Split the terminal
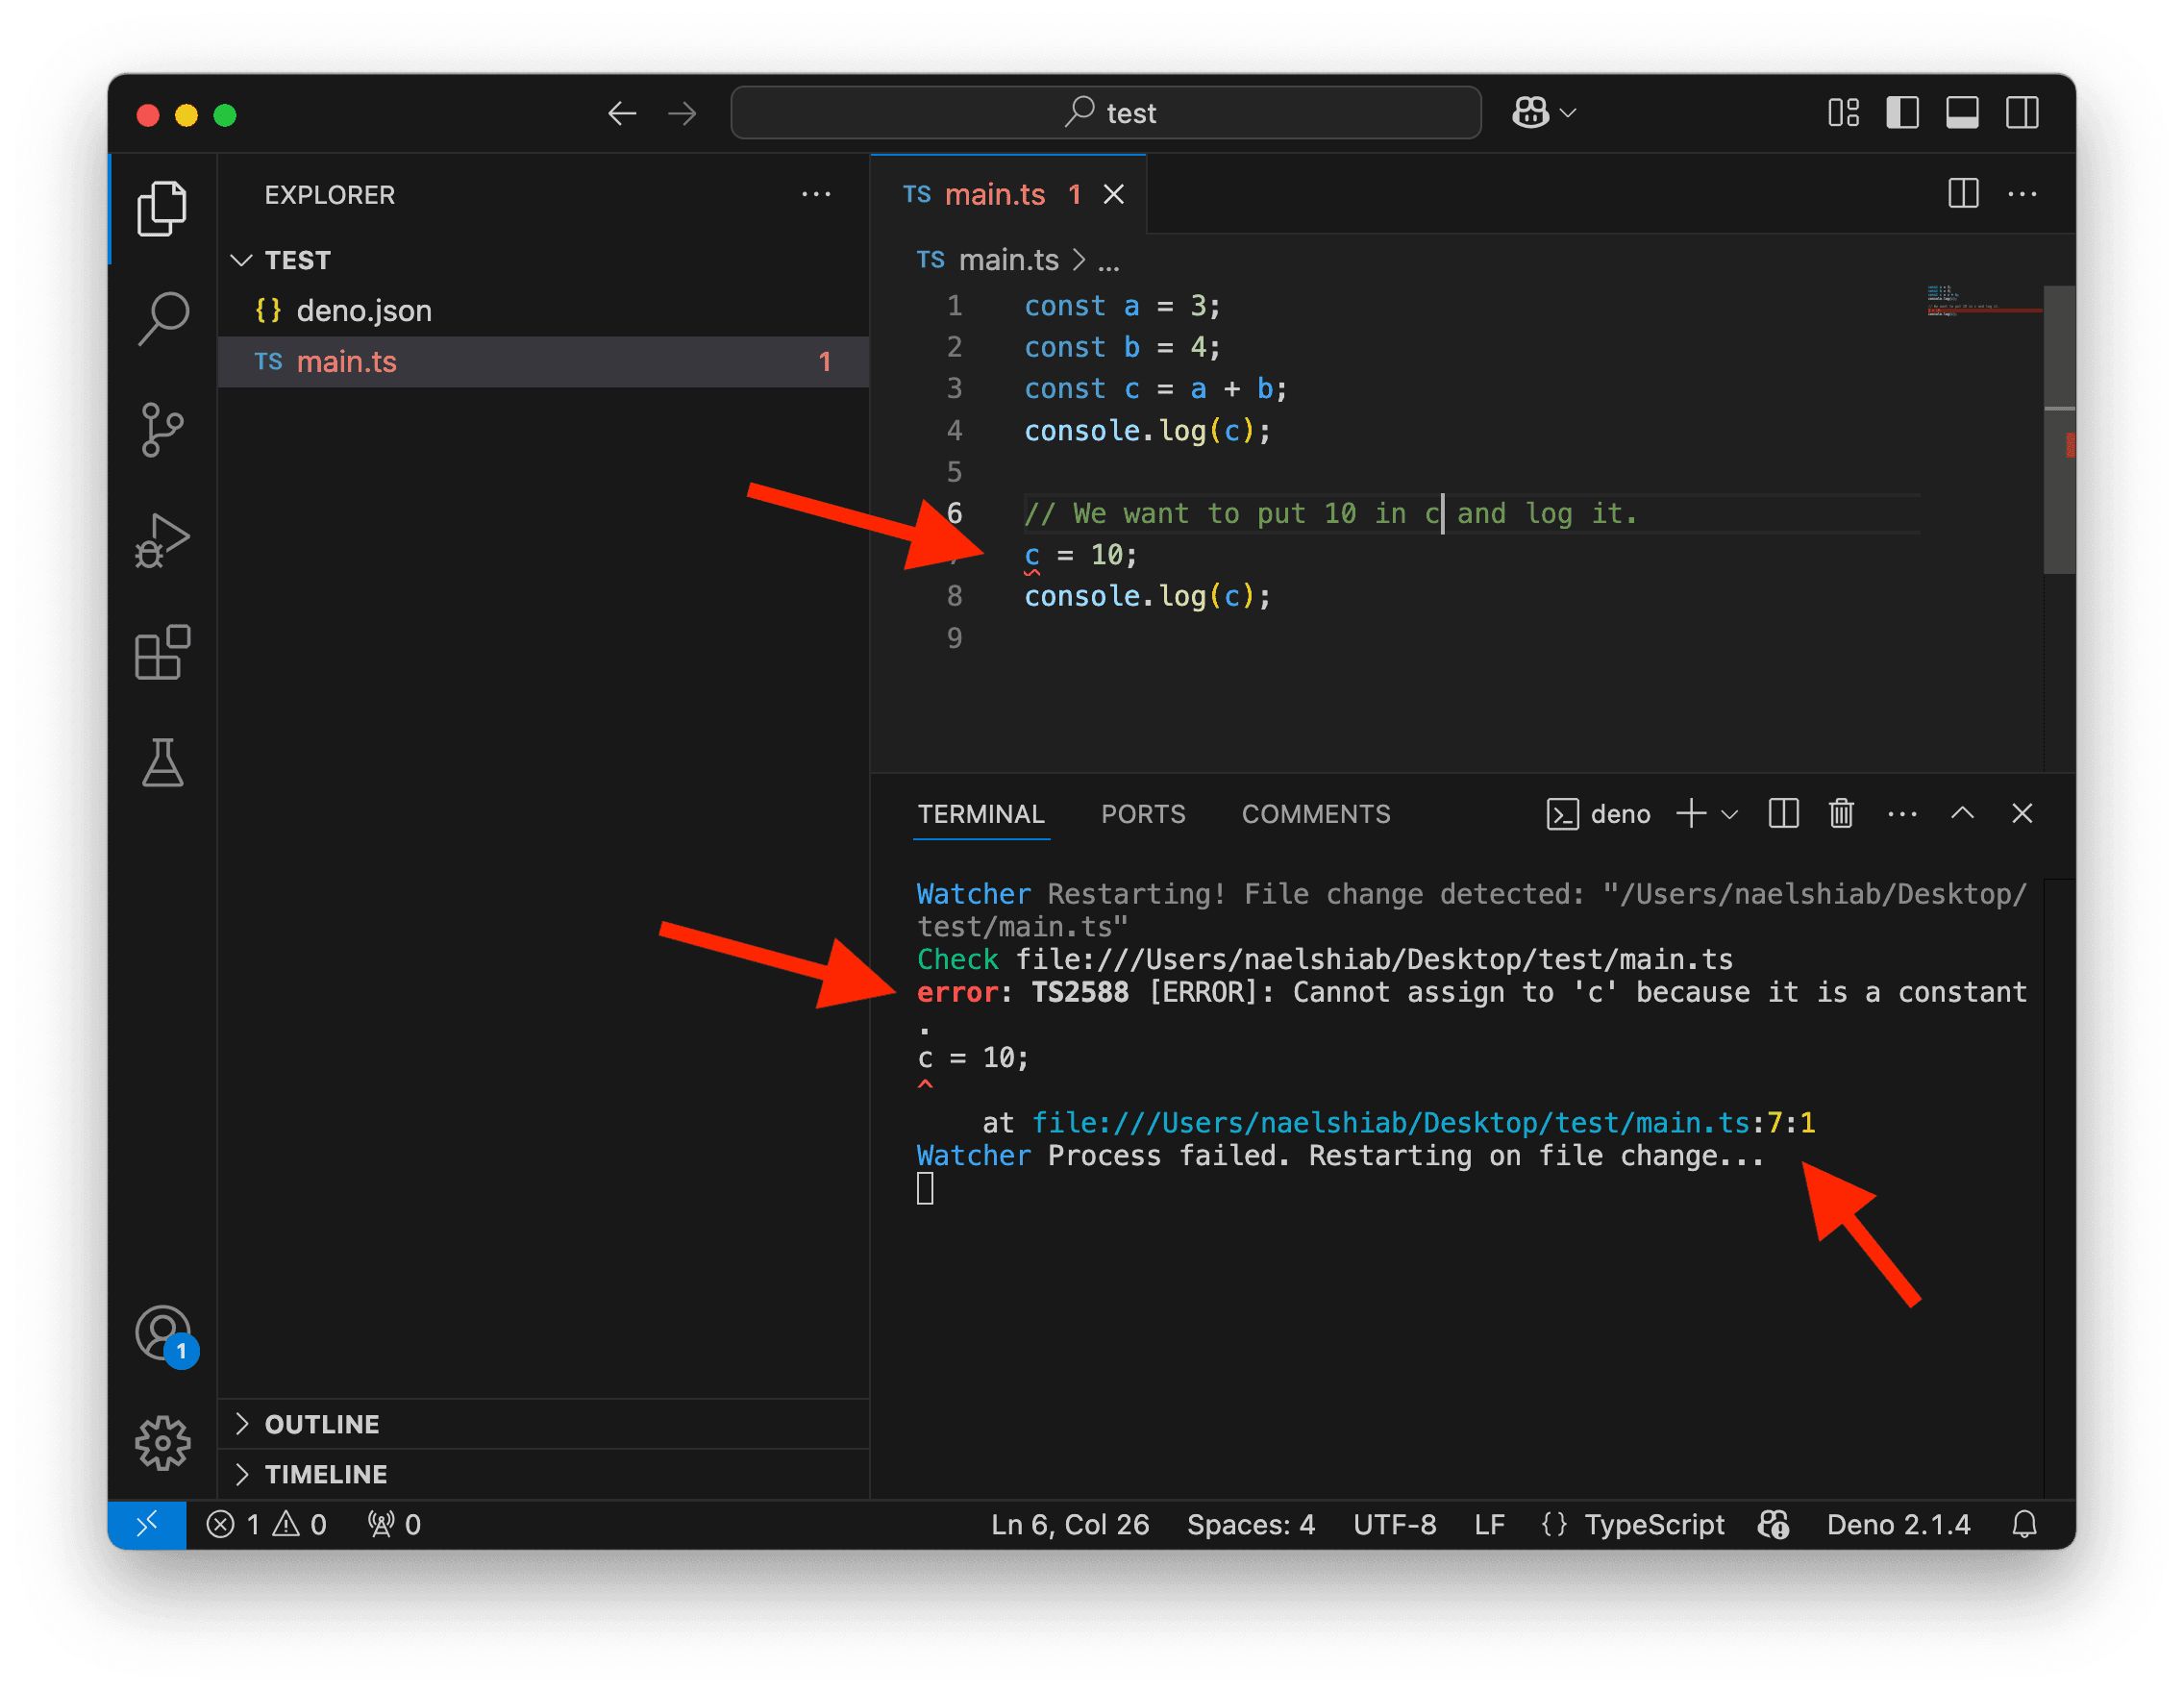The height and width of the screenshot is (1692, 2184). click(x=1783, y=814)
